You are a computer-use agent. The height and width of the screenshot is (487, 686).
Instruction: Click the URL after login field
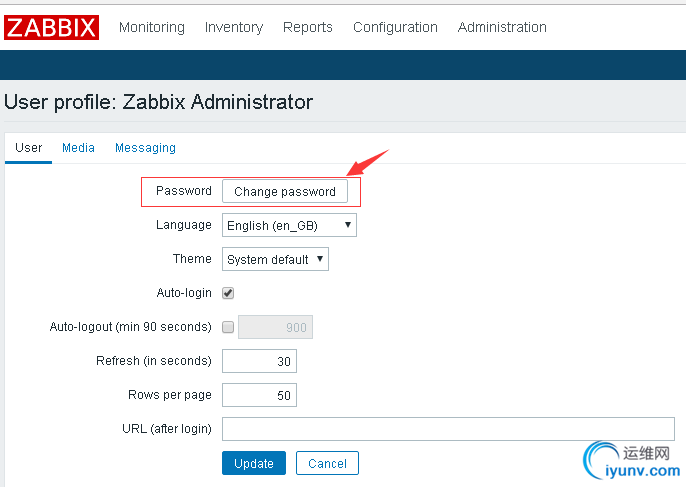(448, 429)
